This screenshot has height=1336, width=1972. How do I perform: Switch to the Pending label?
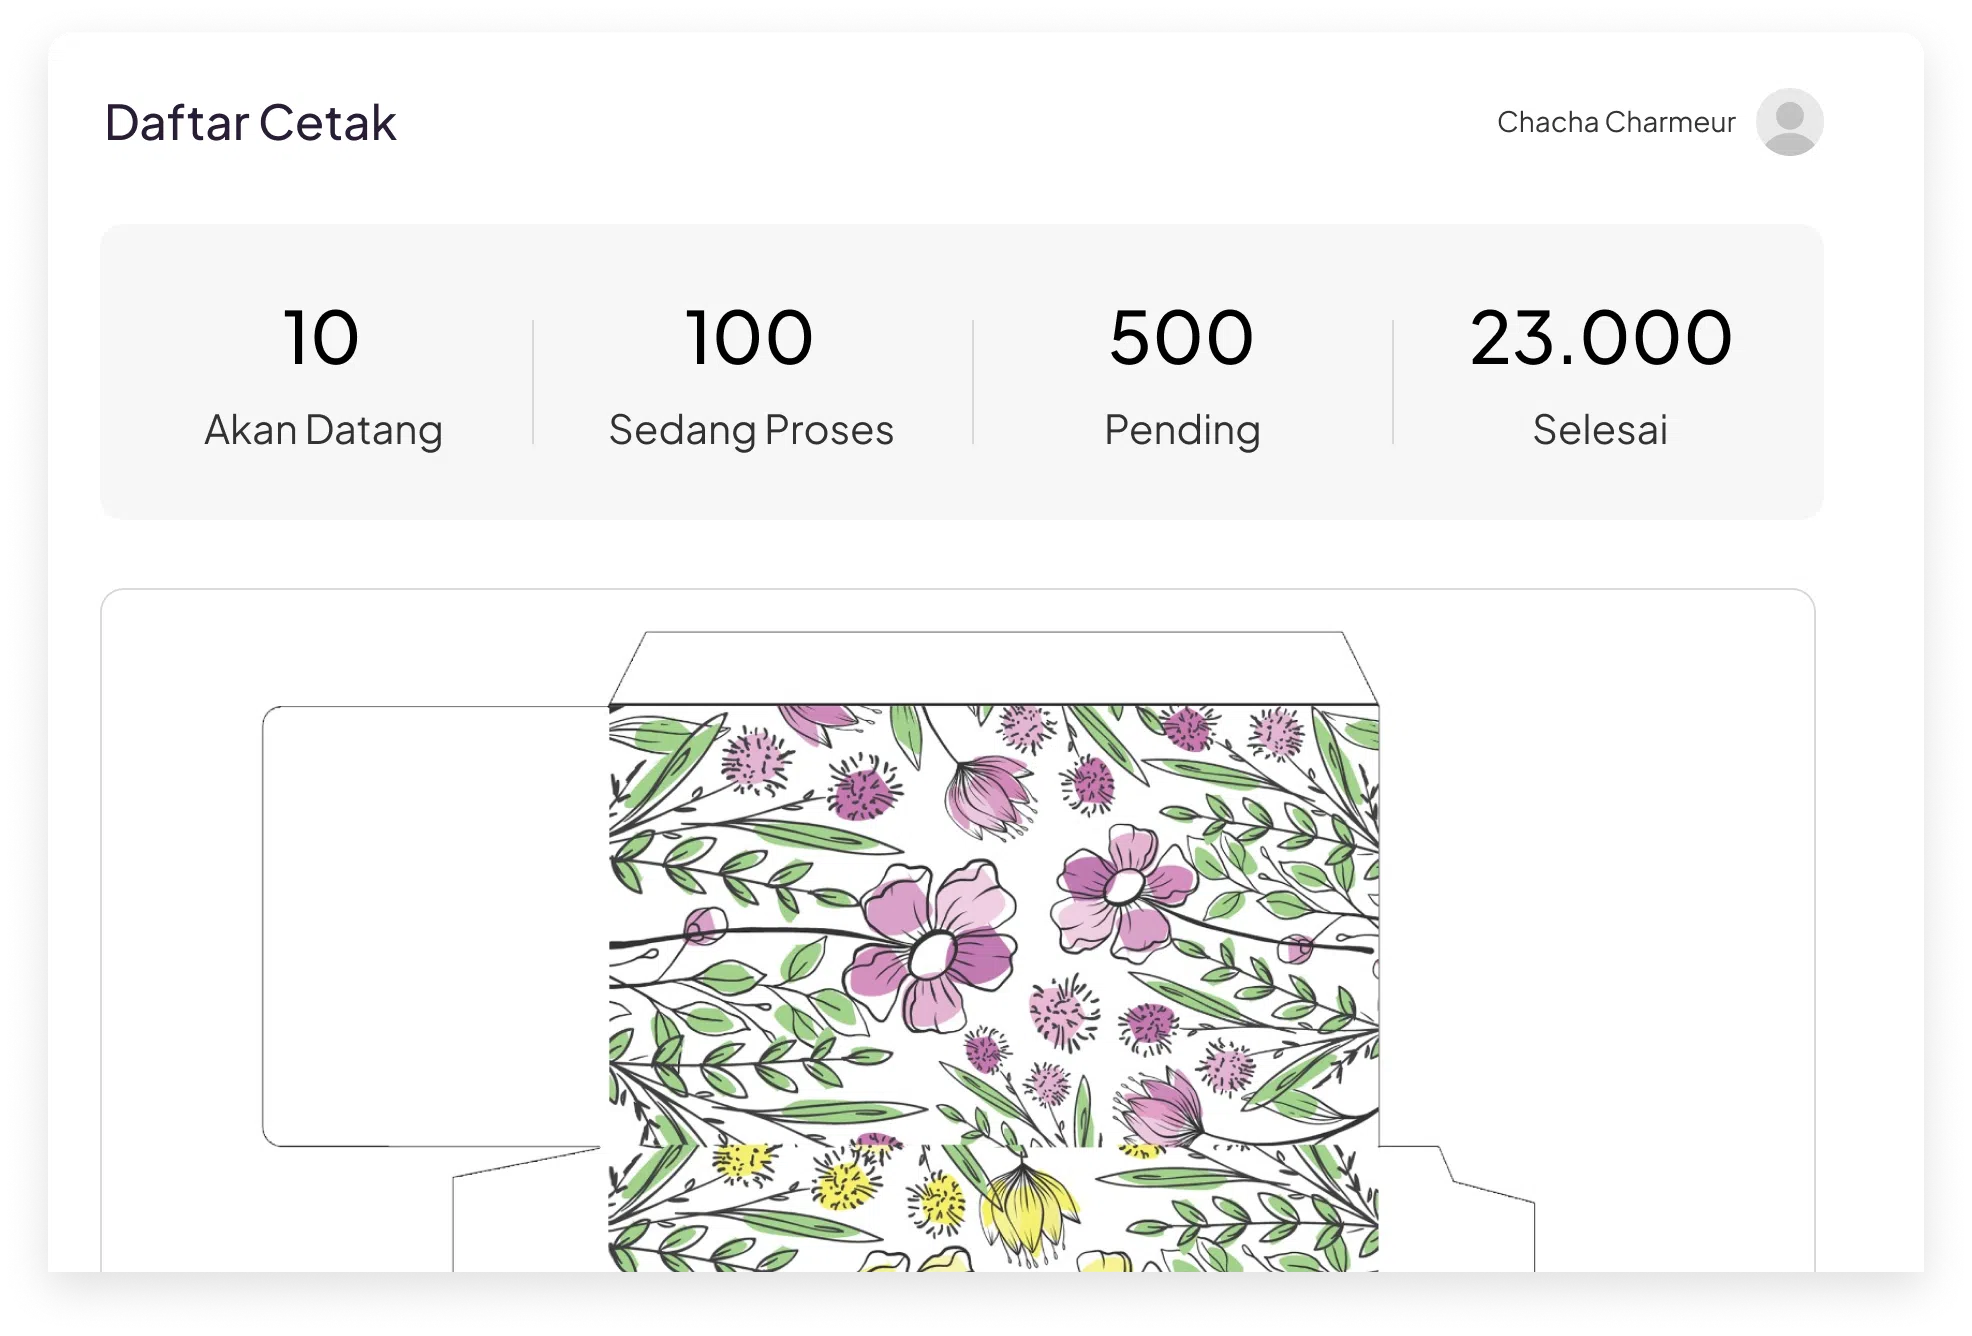1182,430
